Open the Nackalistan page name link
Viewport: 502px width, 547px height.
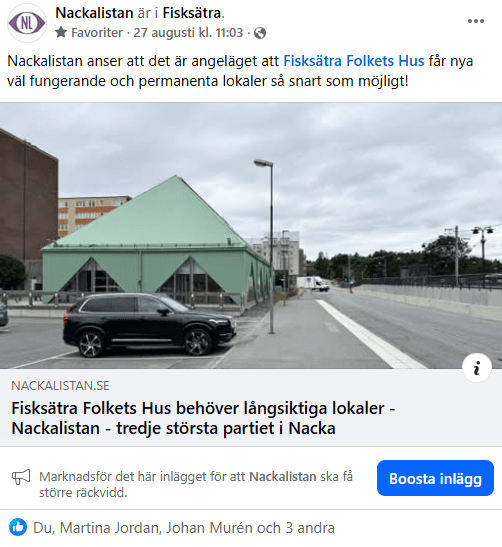click(94, 13)
